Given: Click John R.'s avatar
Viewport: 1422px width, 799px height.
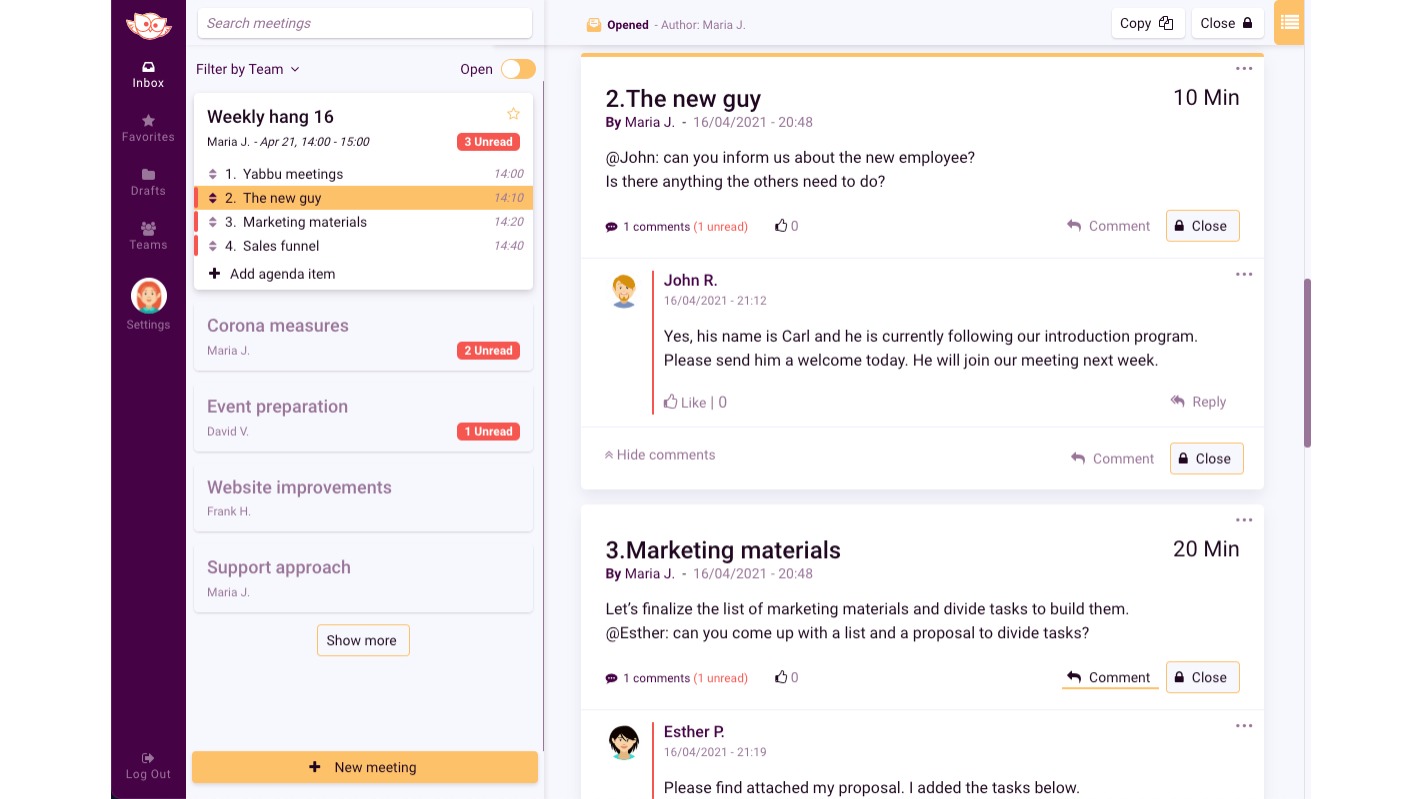Looking at the screenshot, I should click(624, 290).
